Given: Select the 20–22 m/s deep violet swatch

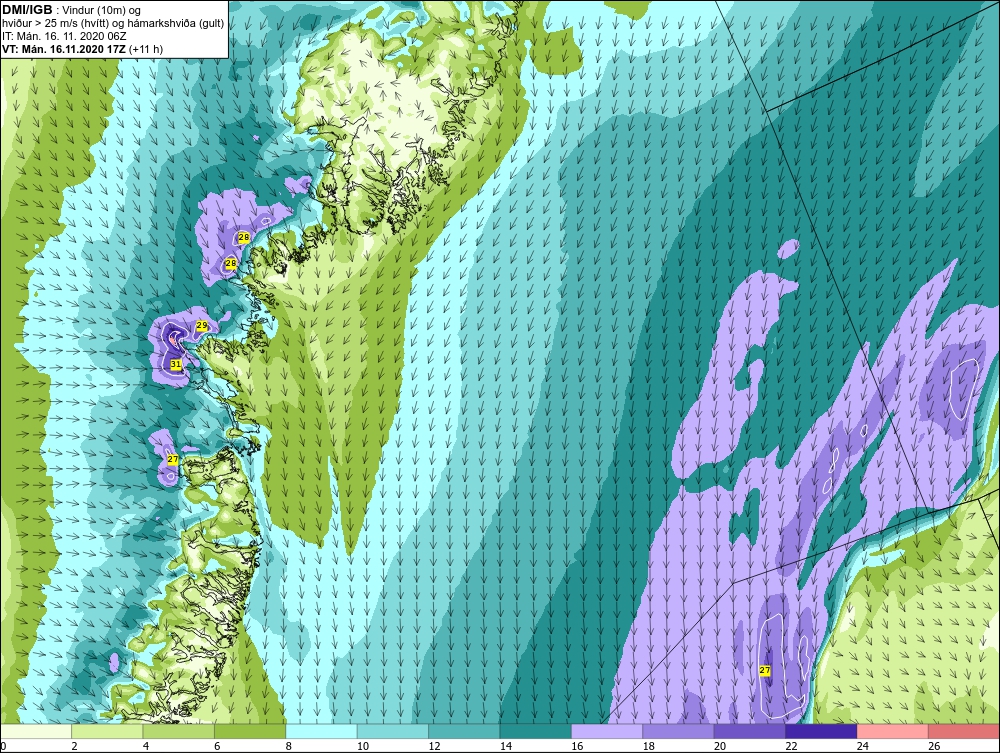Looking at the screenshot, I should pyautogui.click(x=750, y=731).
